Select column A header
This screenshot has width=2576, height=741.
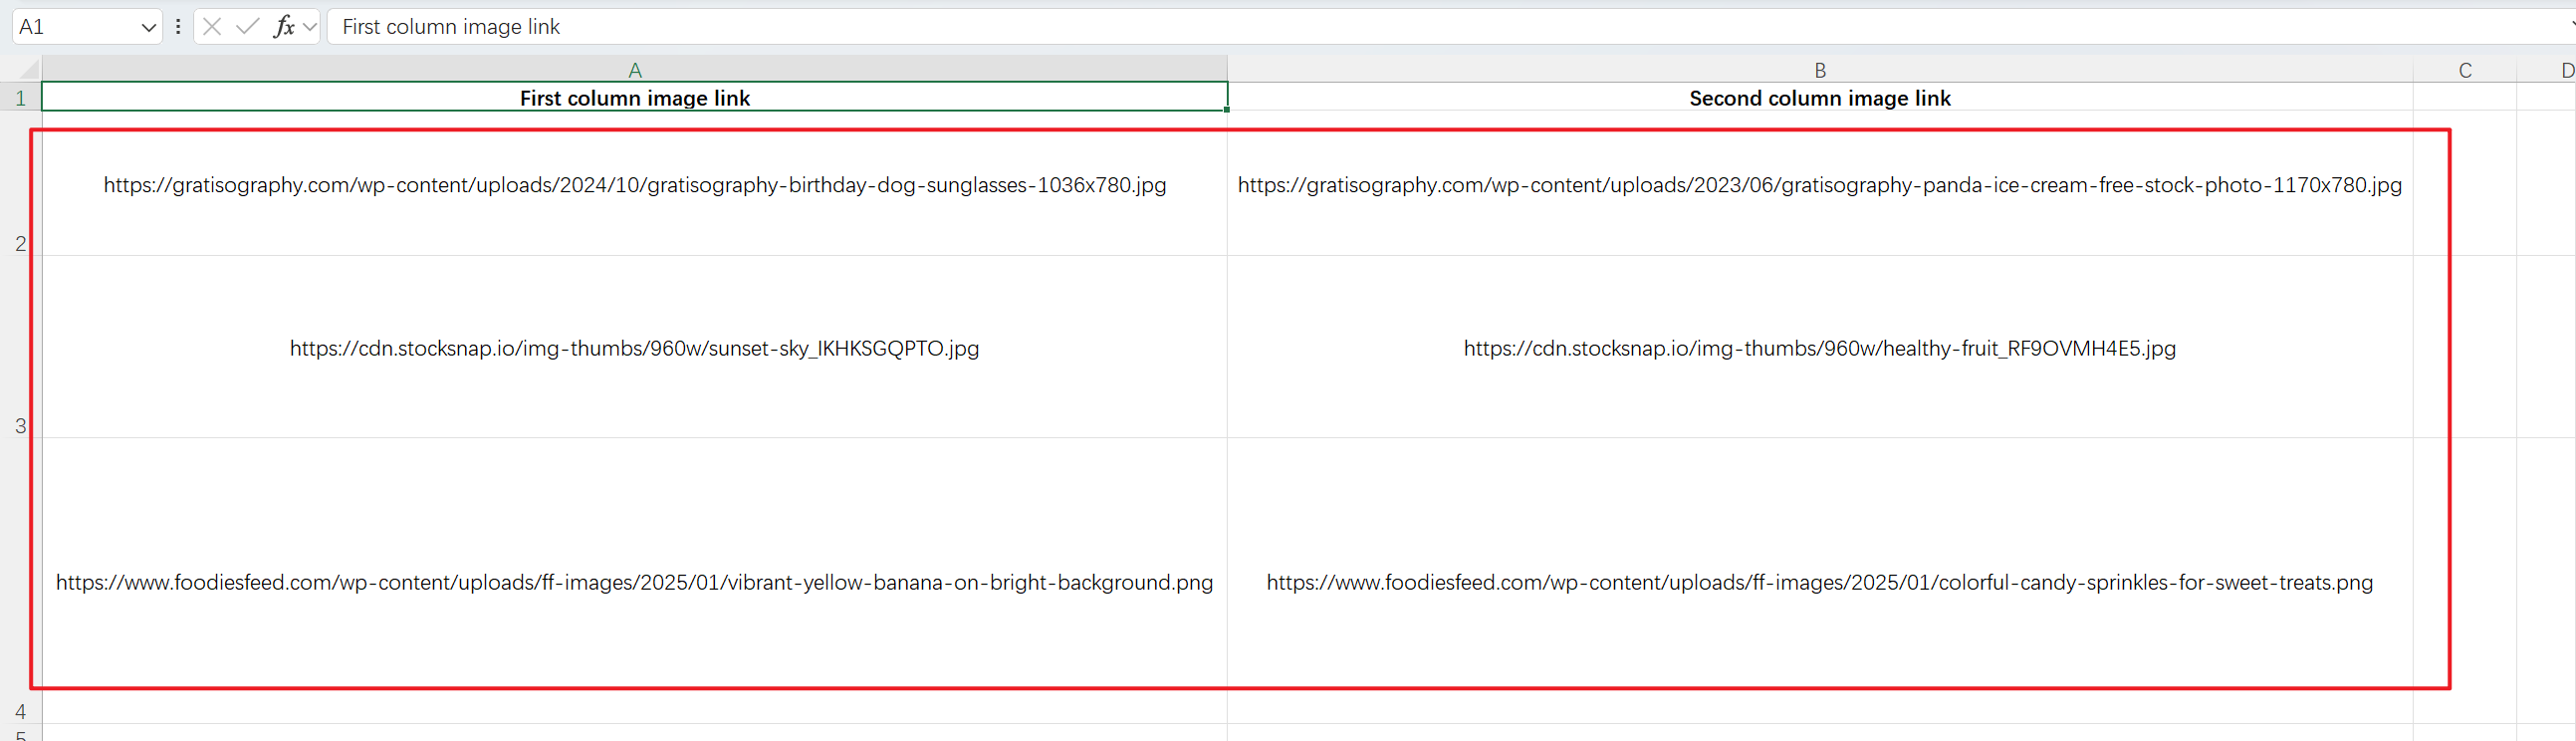(x=635, y=69)
